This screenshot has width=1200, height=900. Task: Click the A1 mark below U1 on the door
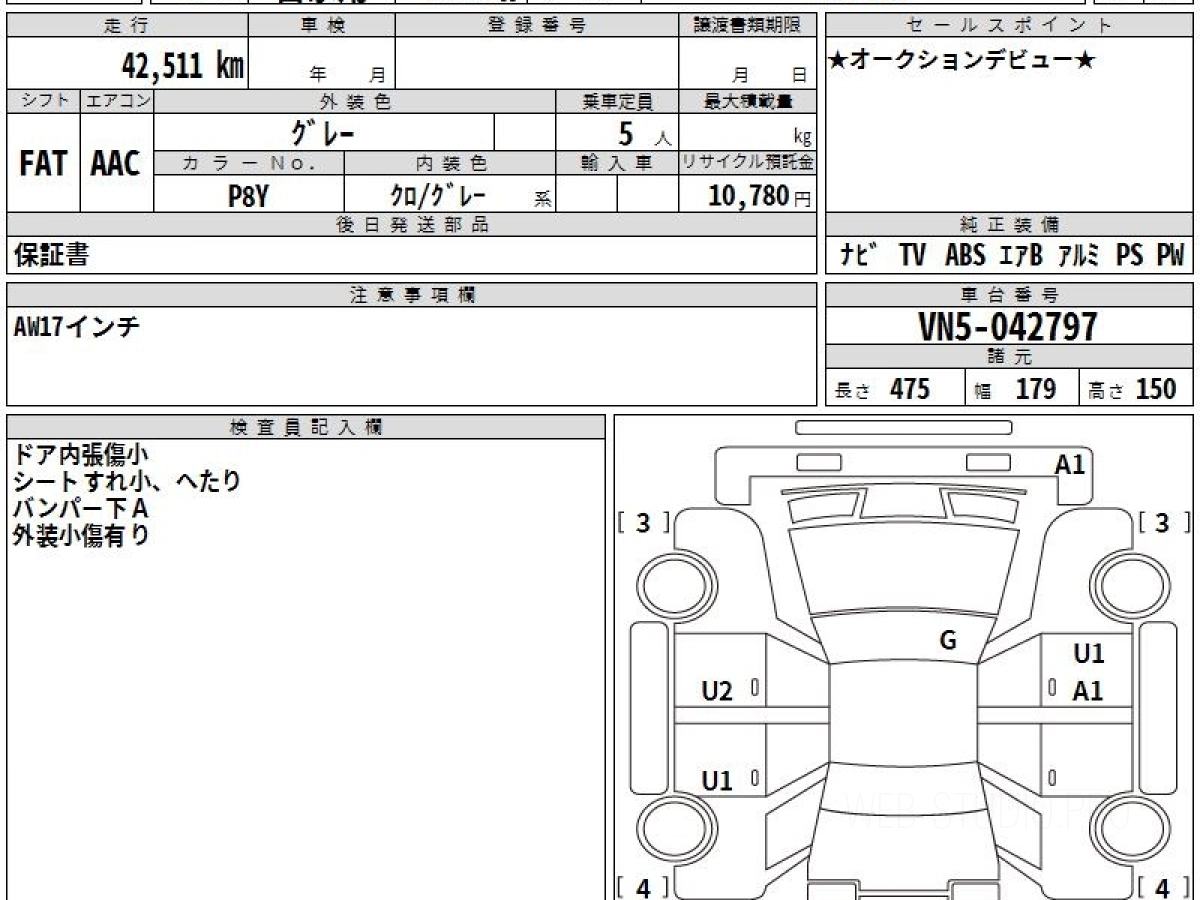coord(1088,691)
